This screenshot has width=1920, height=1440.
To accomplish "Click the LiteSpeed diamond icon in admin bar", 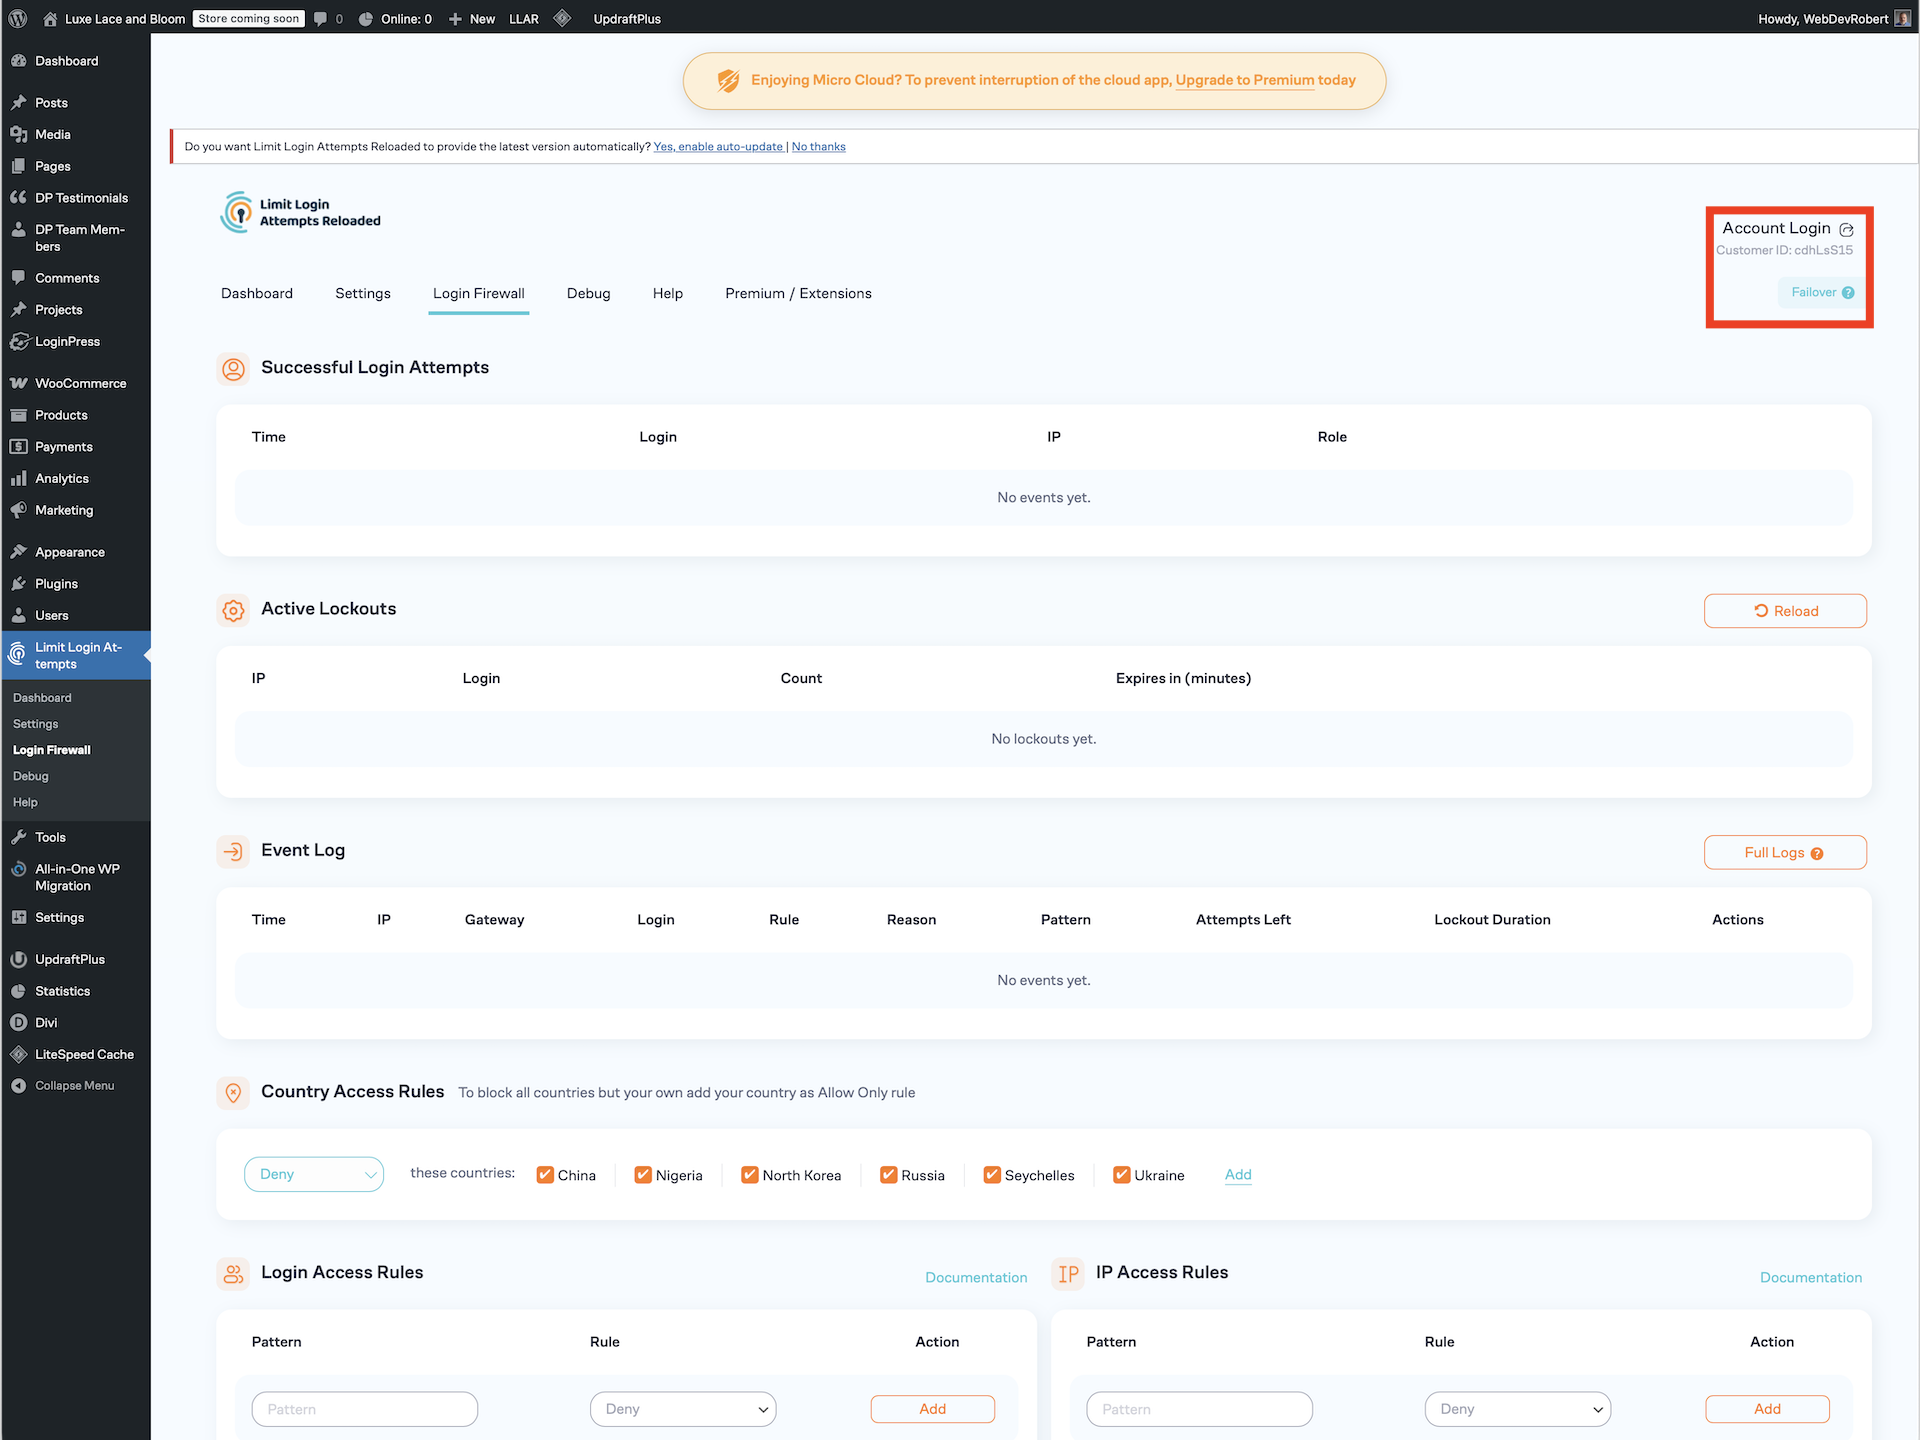I will click(x=562, y=18).
